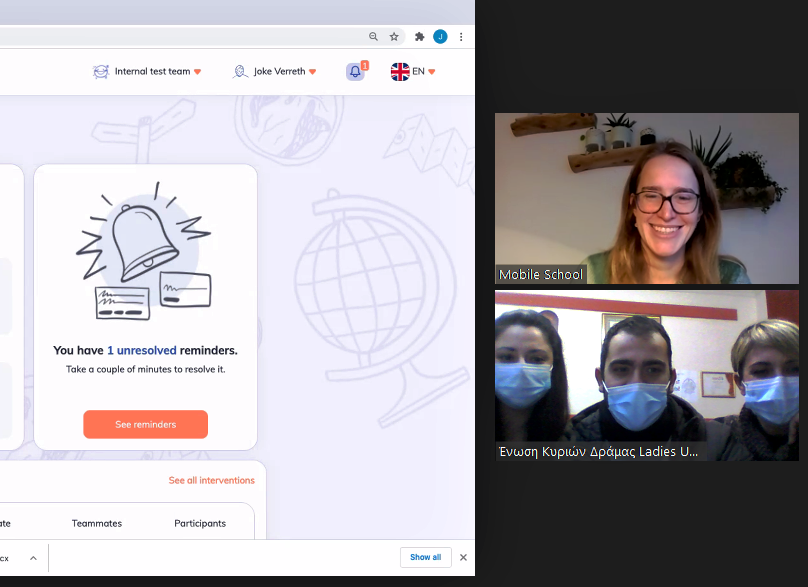The width and height of the screenshot is (808, 587).
Task: Click the zoom magnifier icon in address bar
Action: [373, 37]
